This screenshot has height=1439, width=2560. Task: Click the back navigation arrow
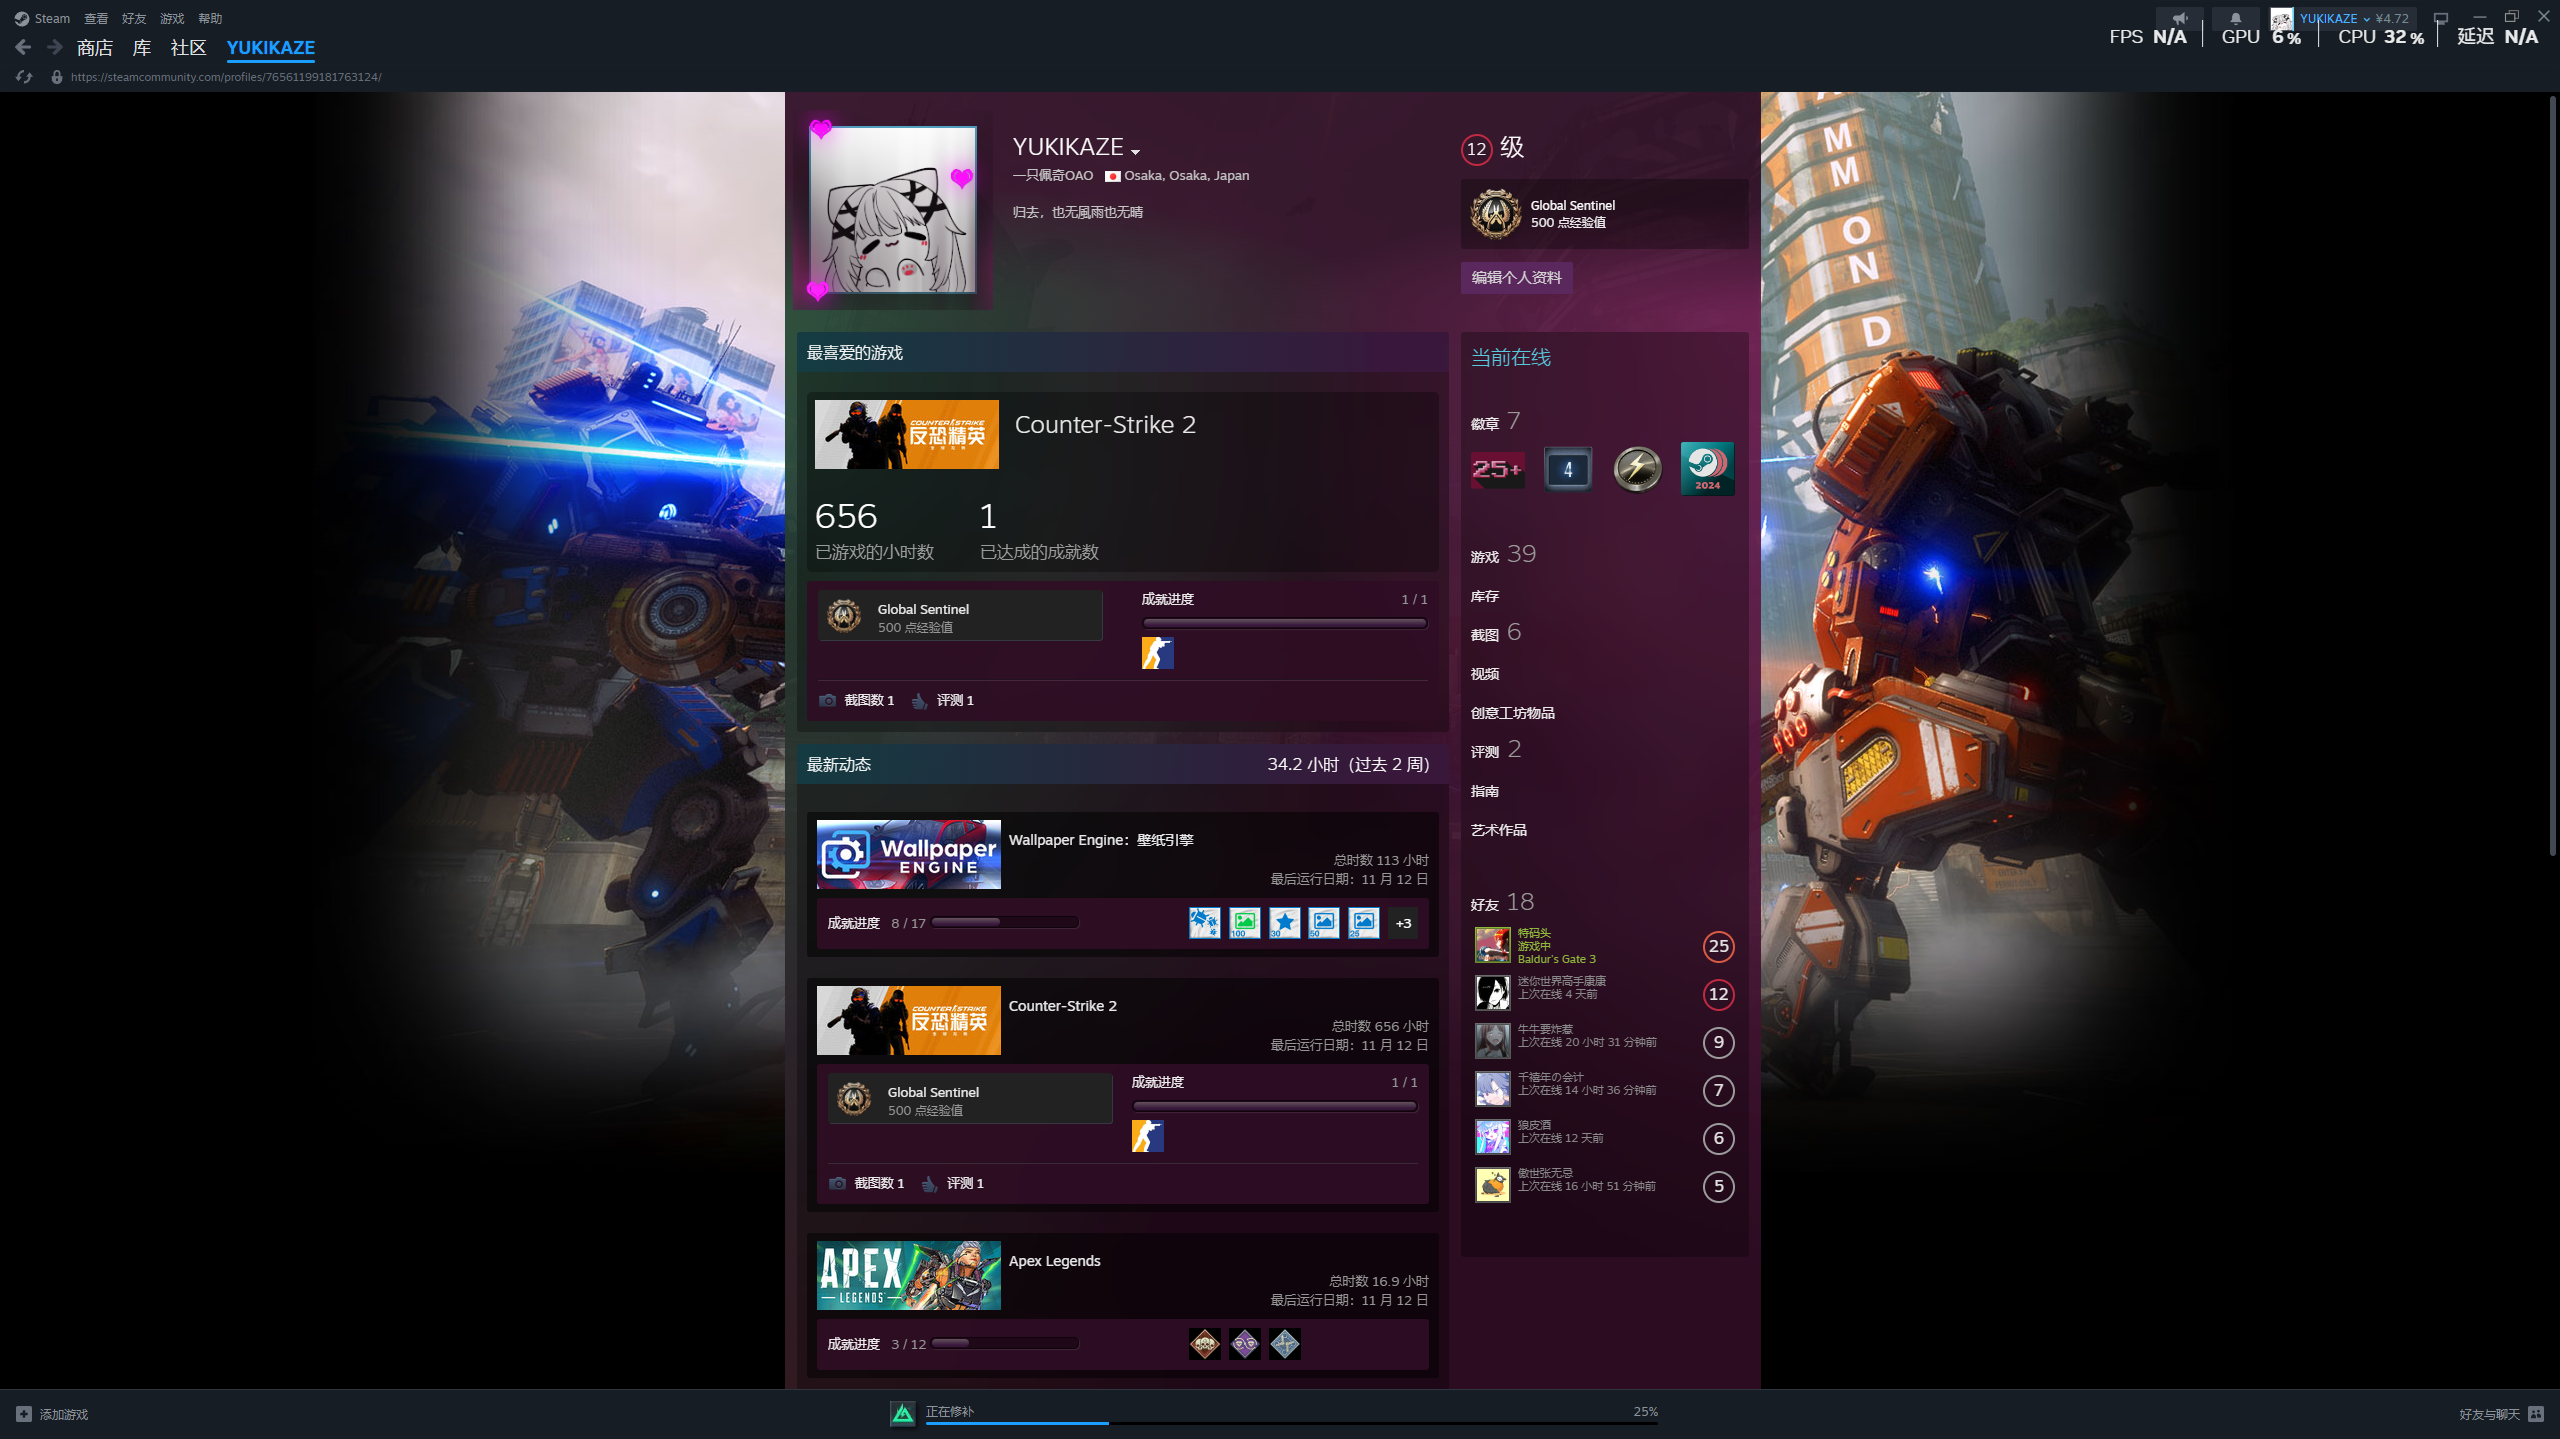(23, 47)
